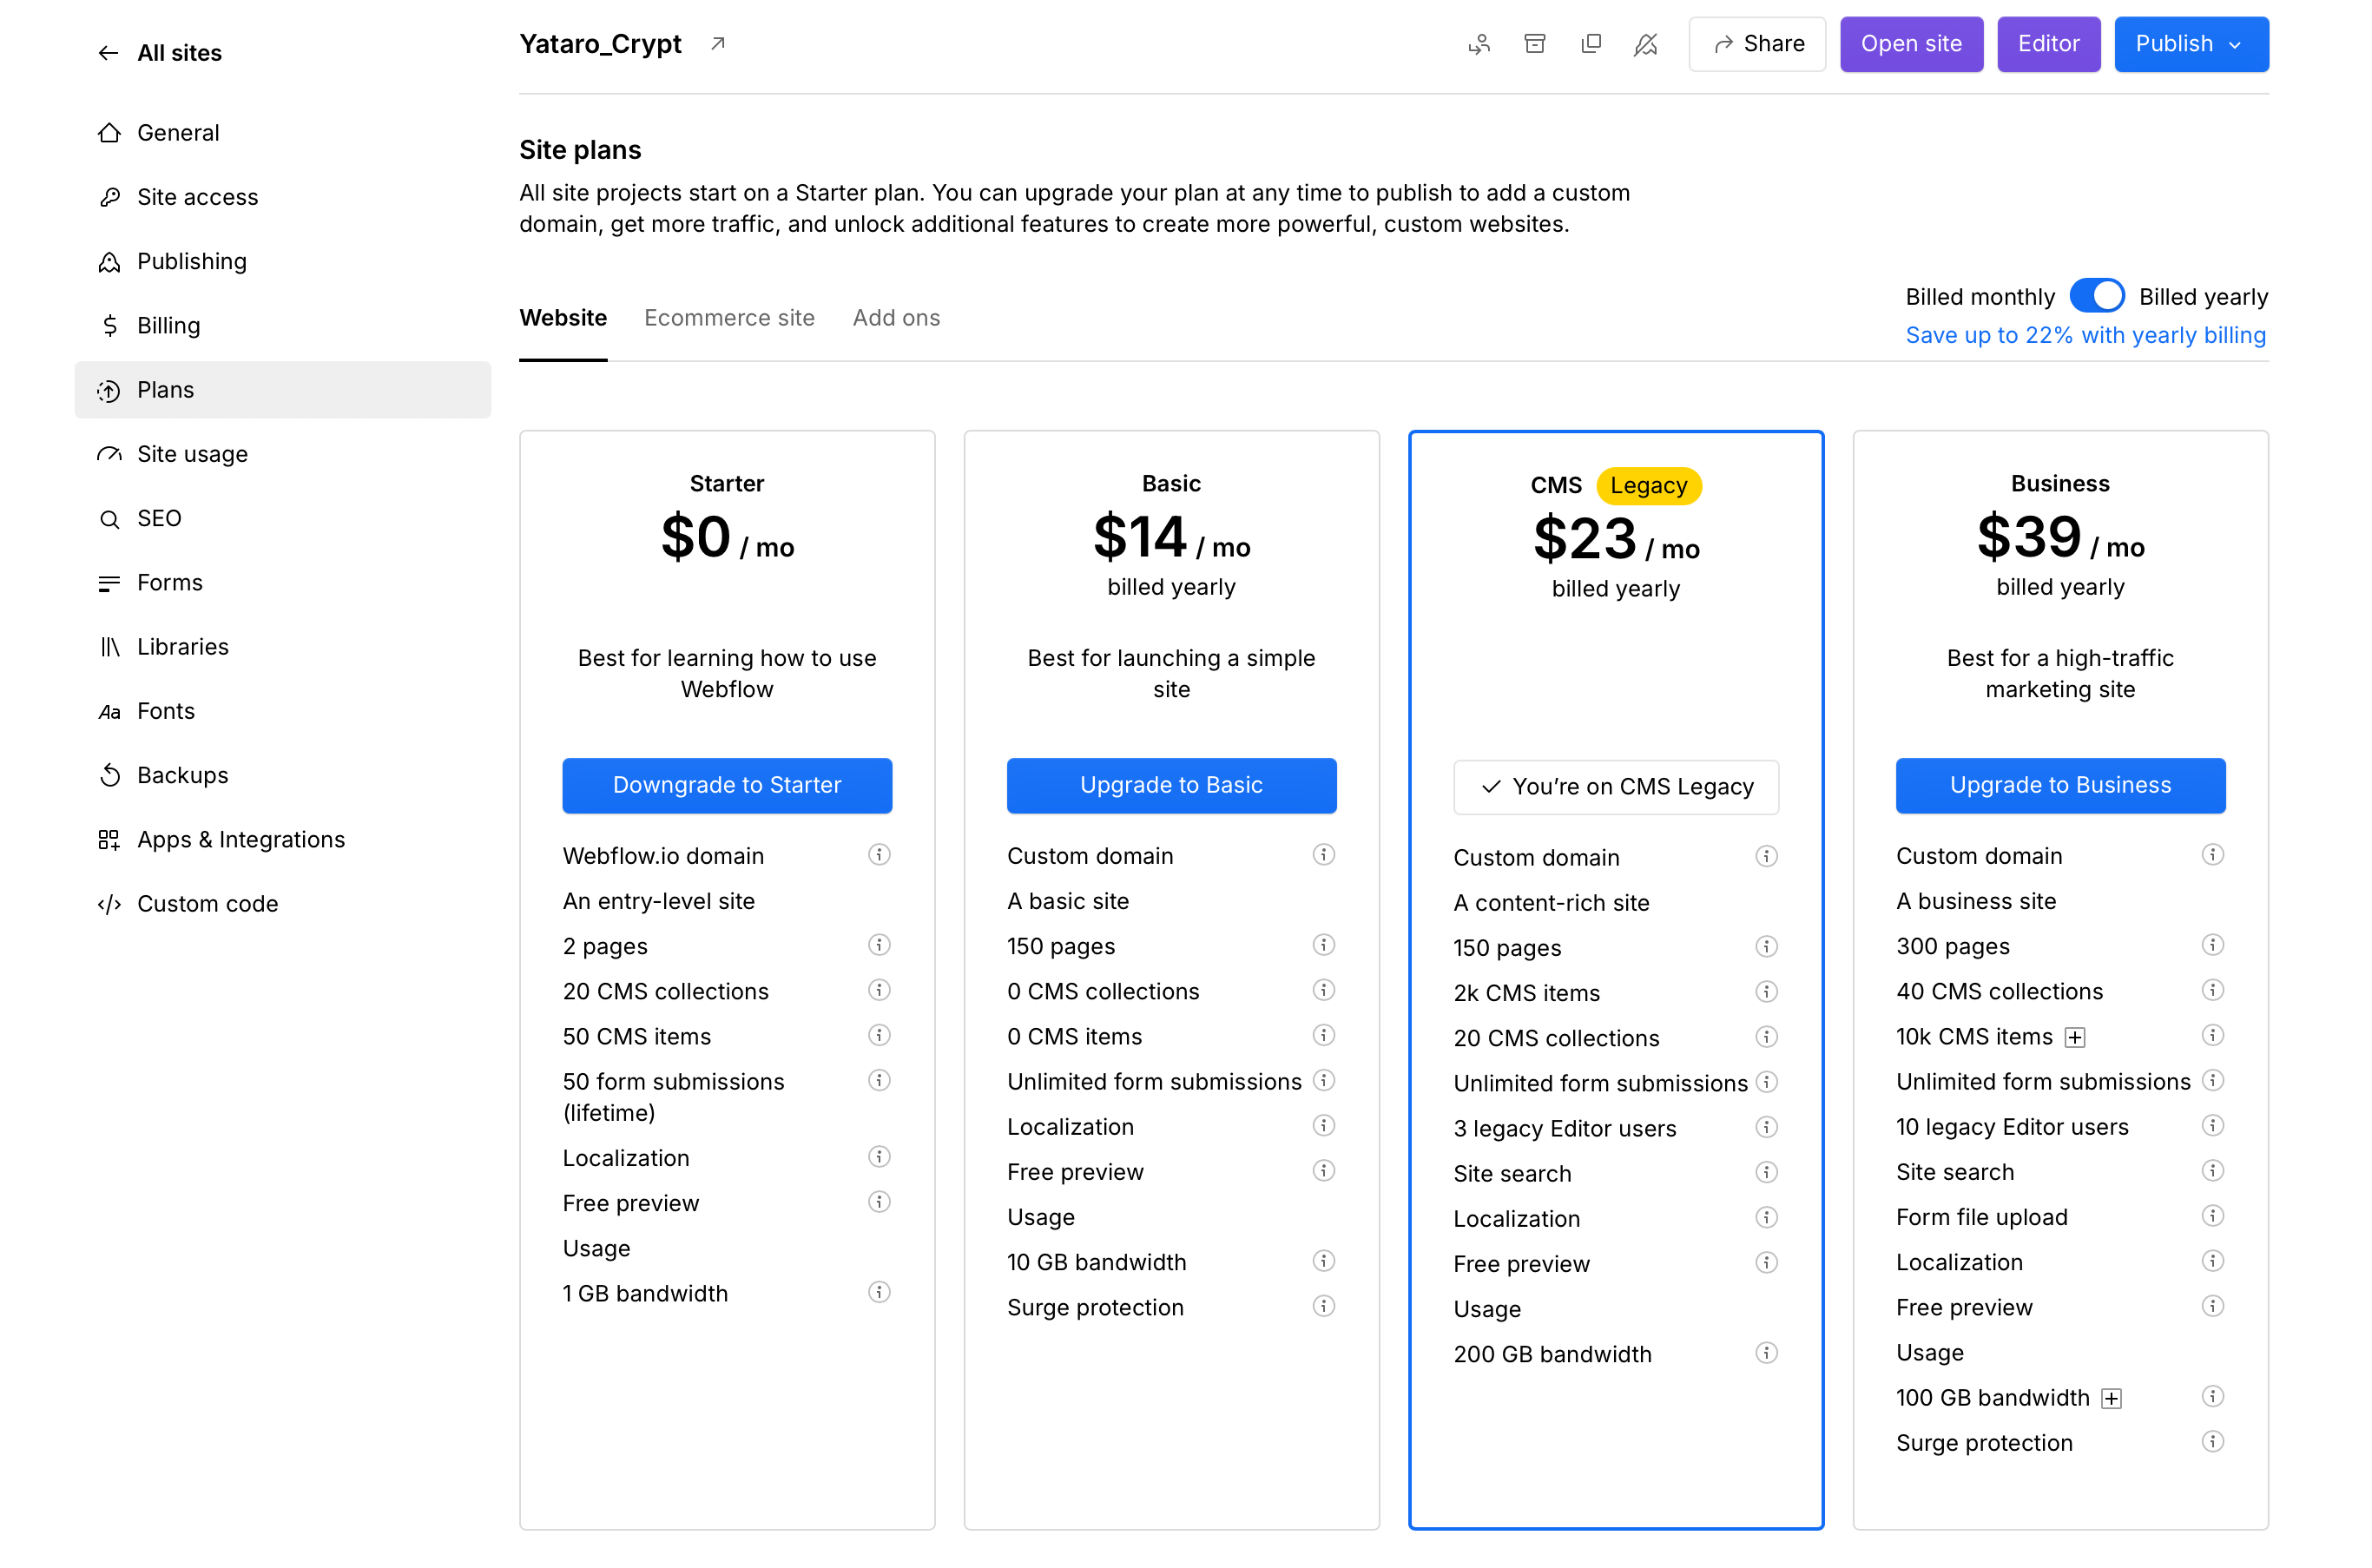
Task: Open General settings in sidebar
Action: pos(282,133)
